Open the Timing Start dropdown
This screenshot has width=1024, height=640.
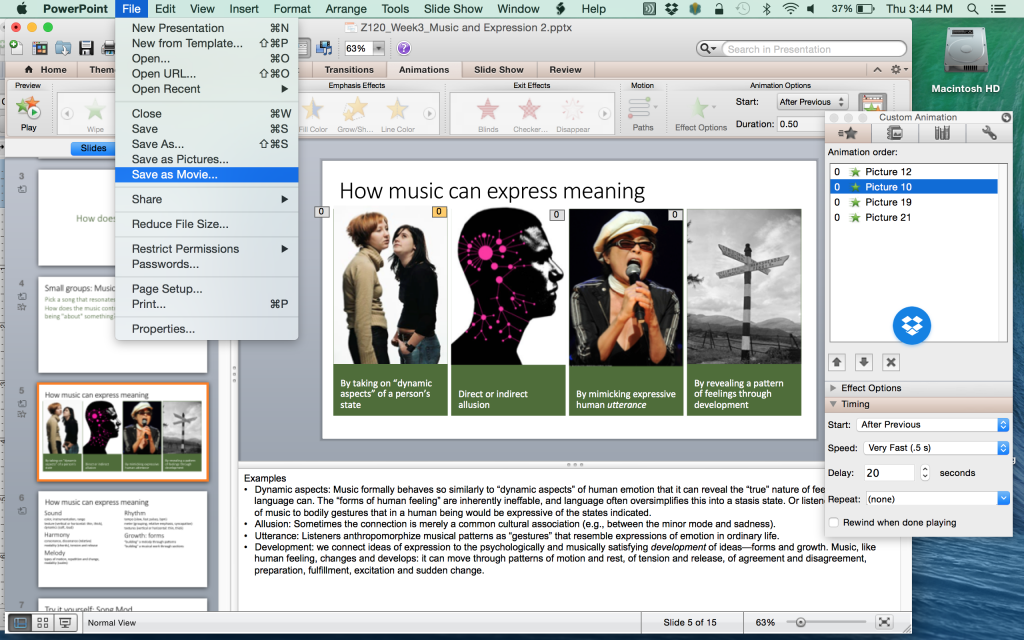click(x=933, y=424)
